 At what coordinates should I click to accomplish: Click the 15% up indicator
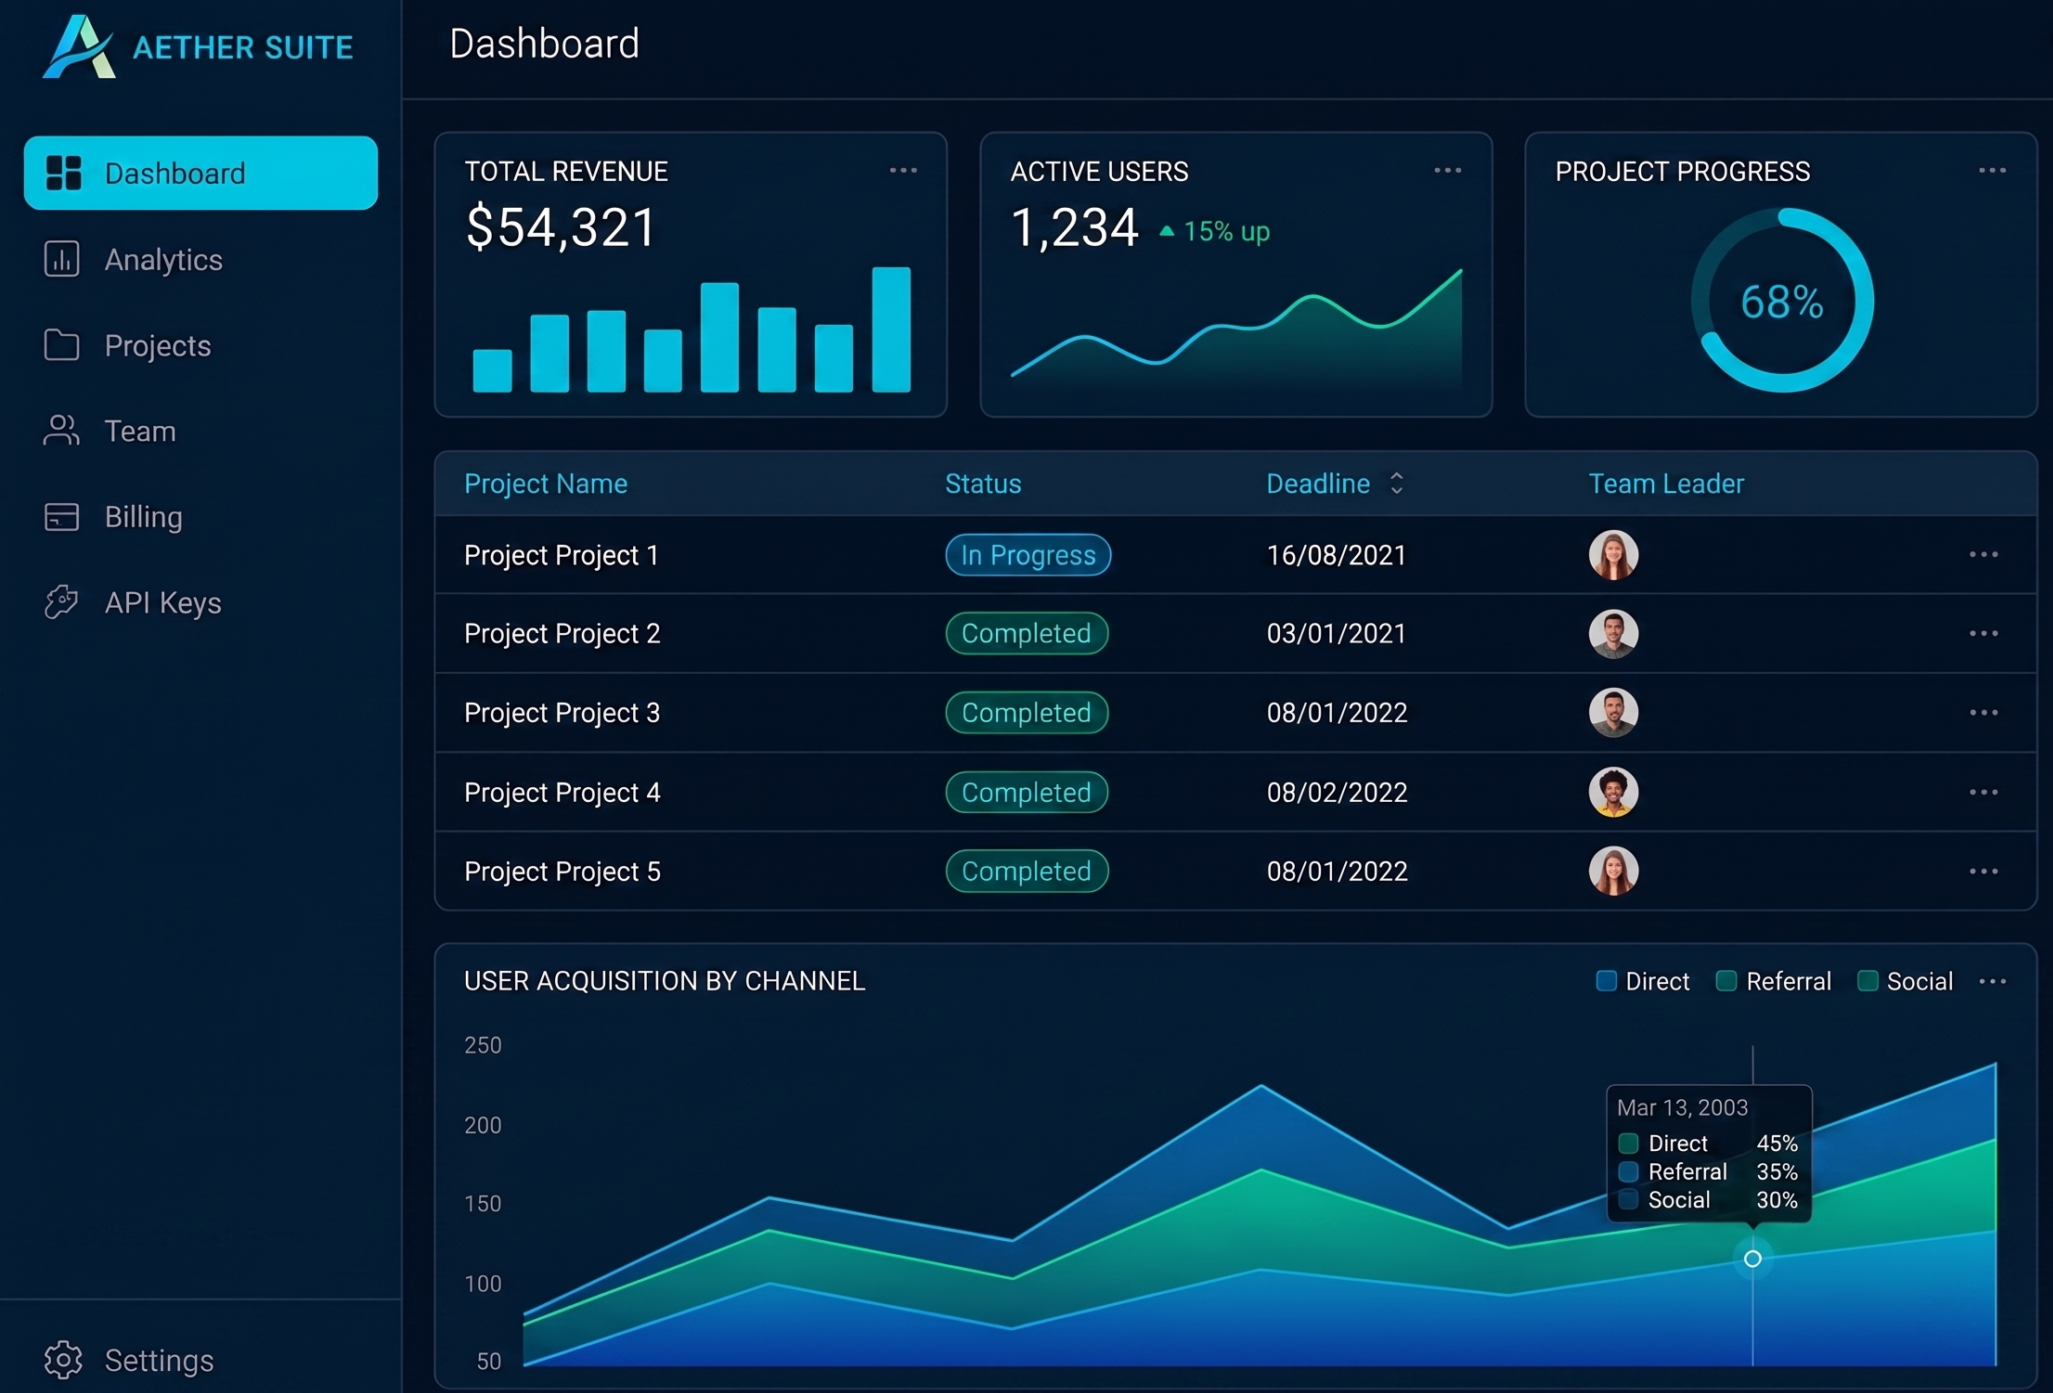tap(1214, 231)
